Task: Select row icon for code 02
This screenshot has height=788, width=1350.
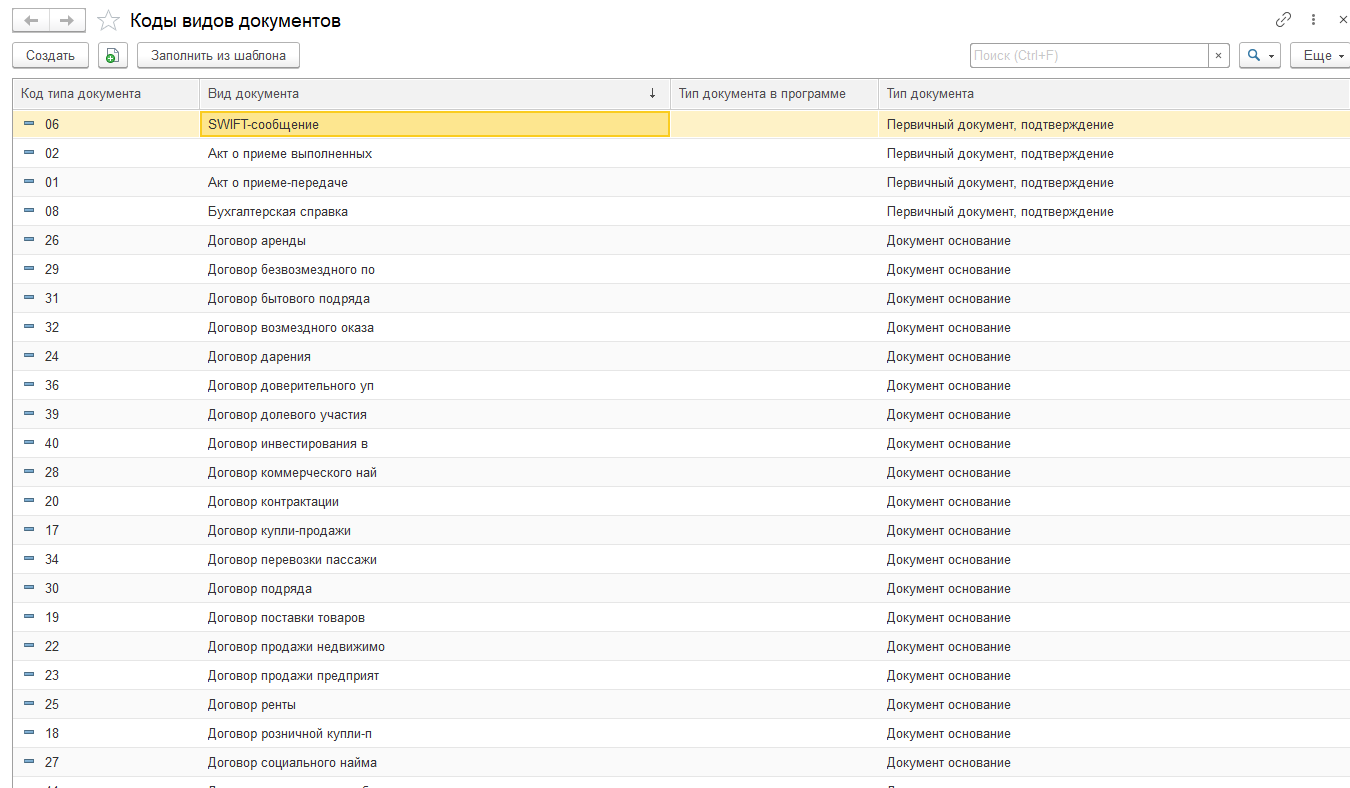Action: pos(28,153)
